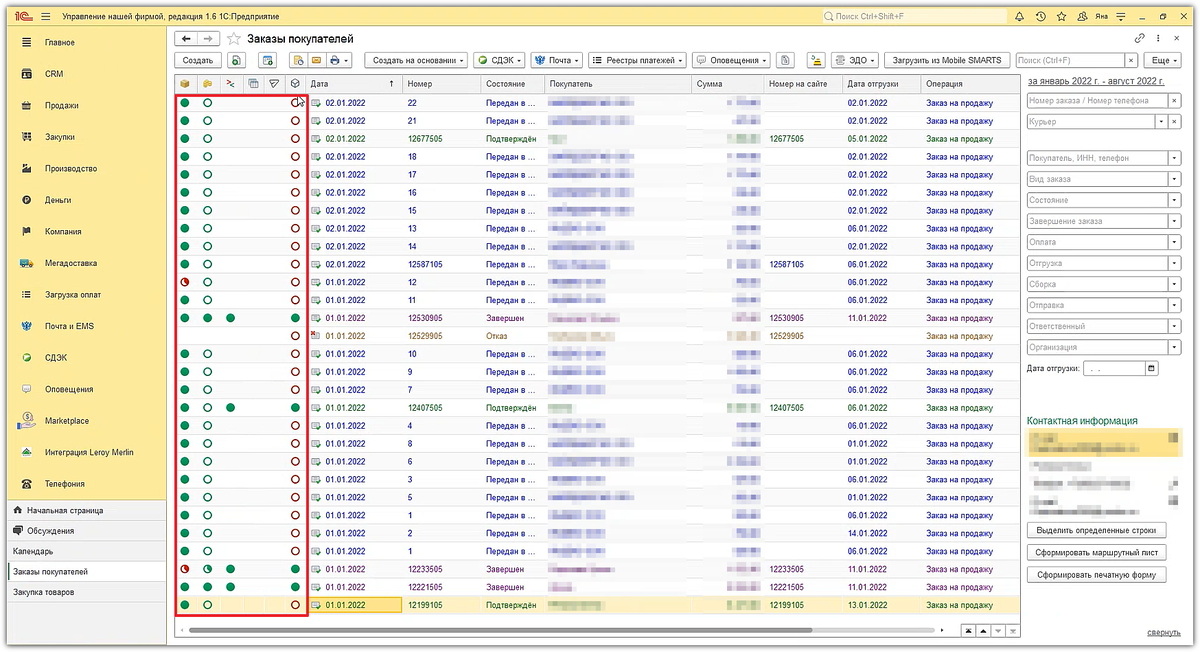The height and width of the screenshot is (652, 1200).
Task: Expand the Создать на основании dropdown
Action: [x=416, y=60]
